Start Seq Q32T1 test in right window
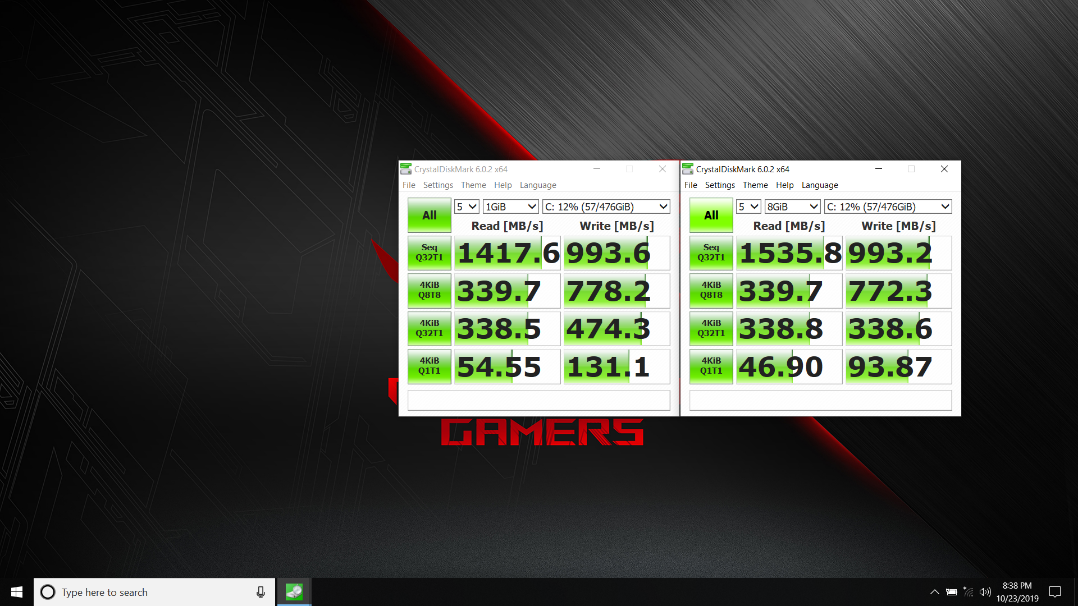 (x=711, y=252)
